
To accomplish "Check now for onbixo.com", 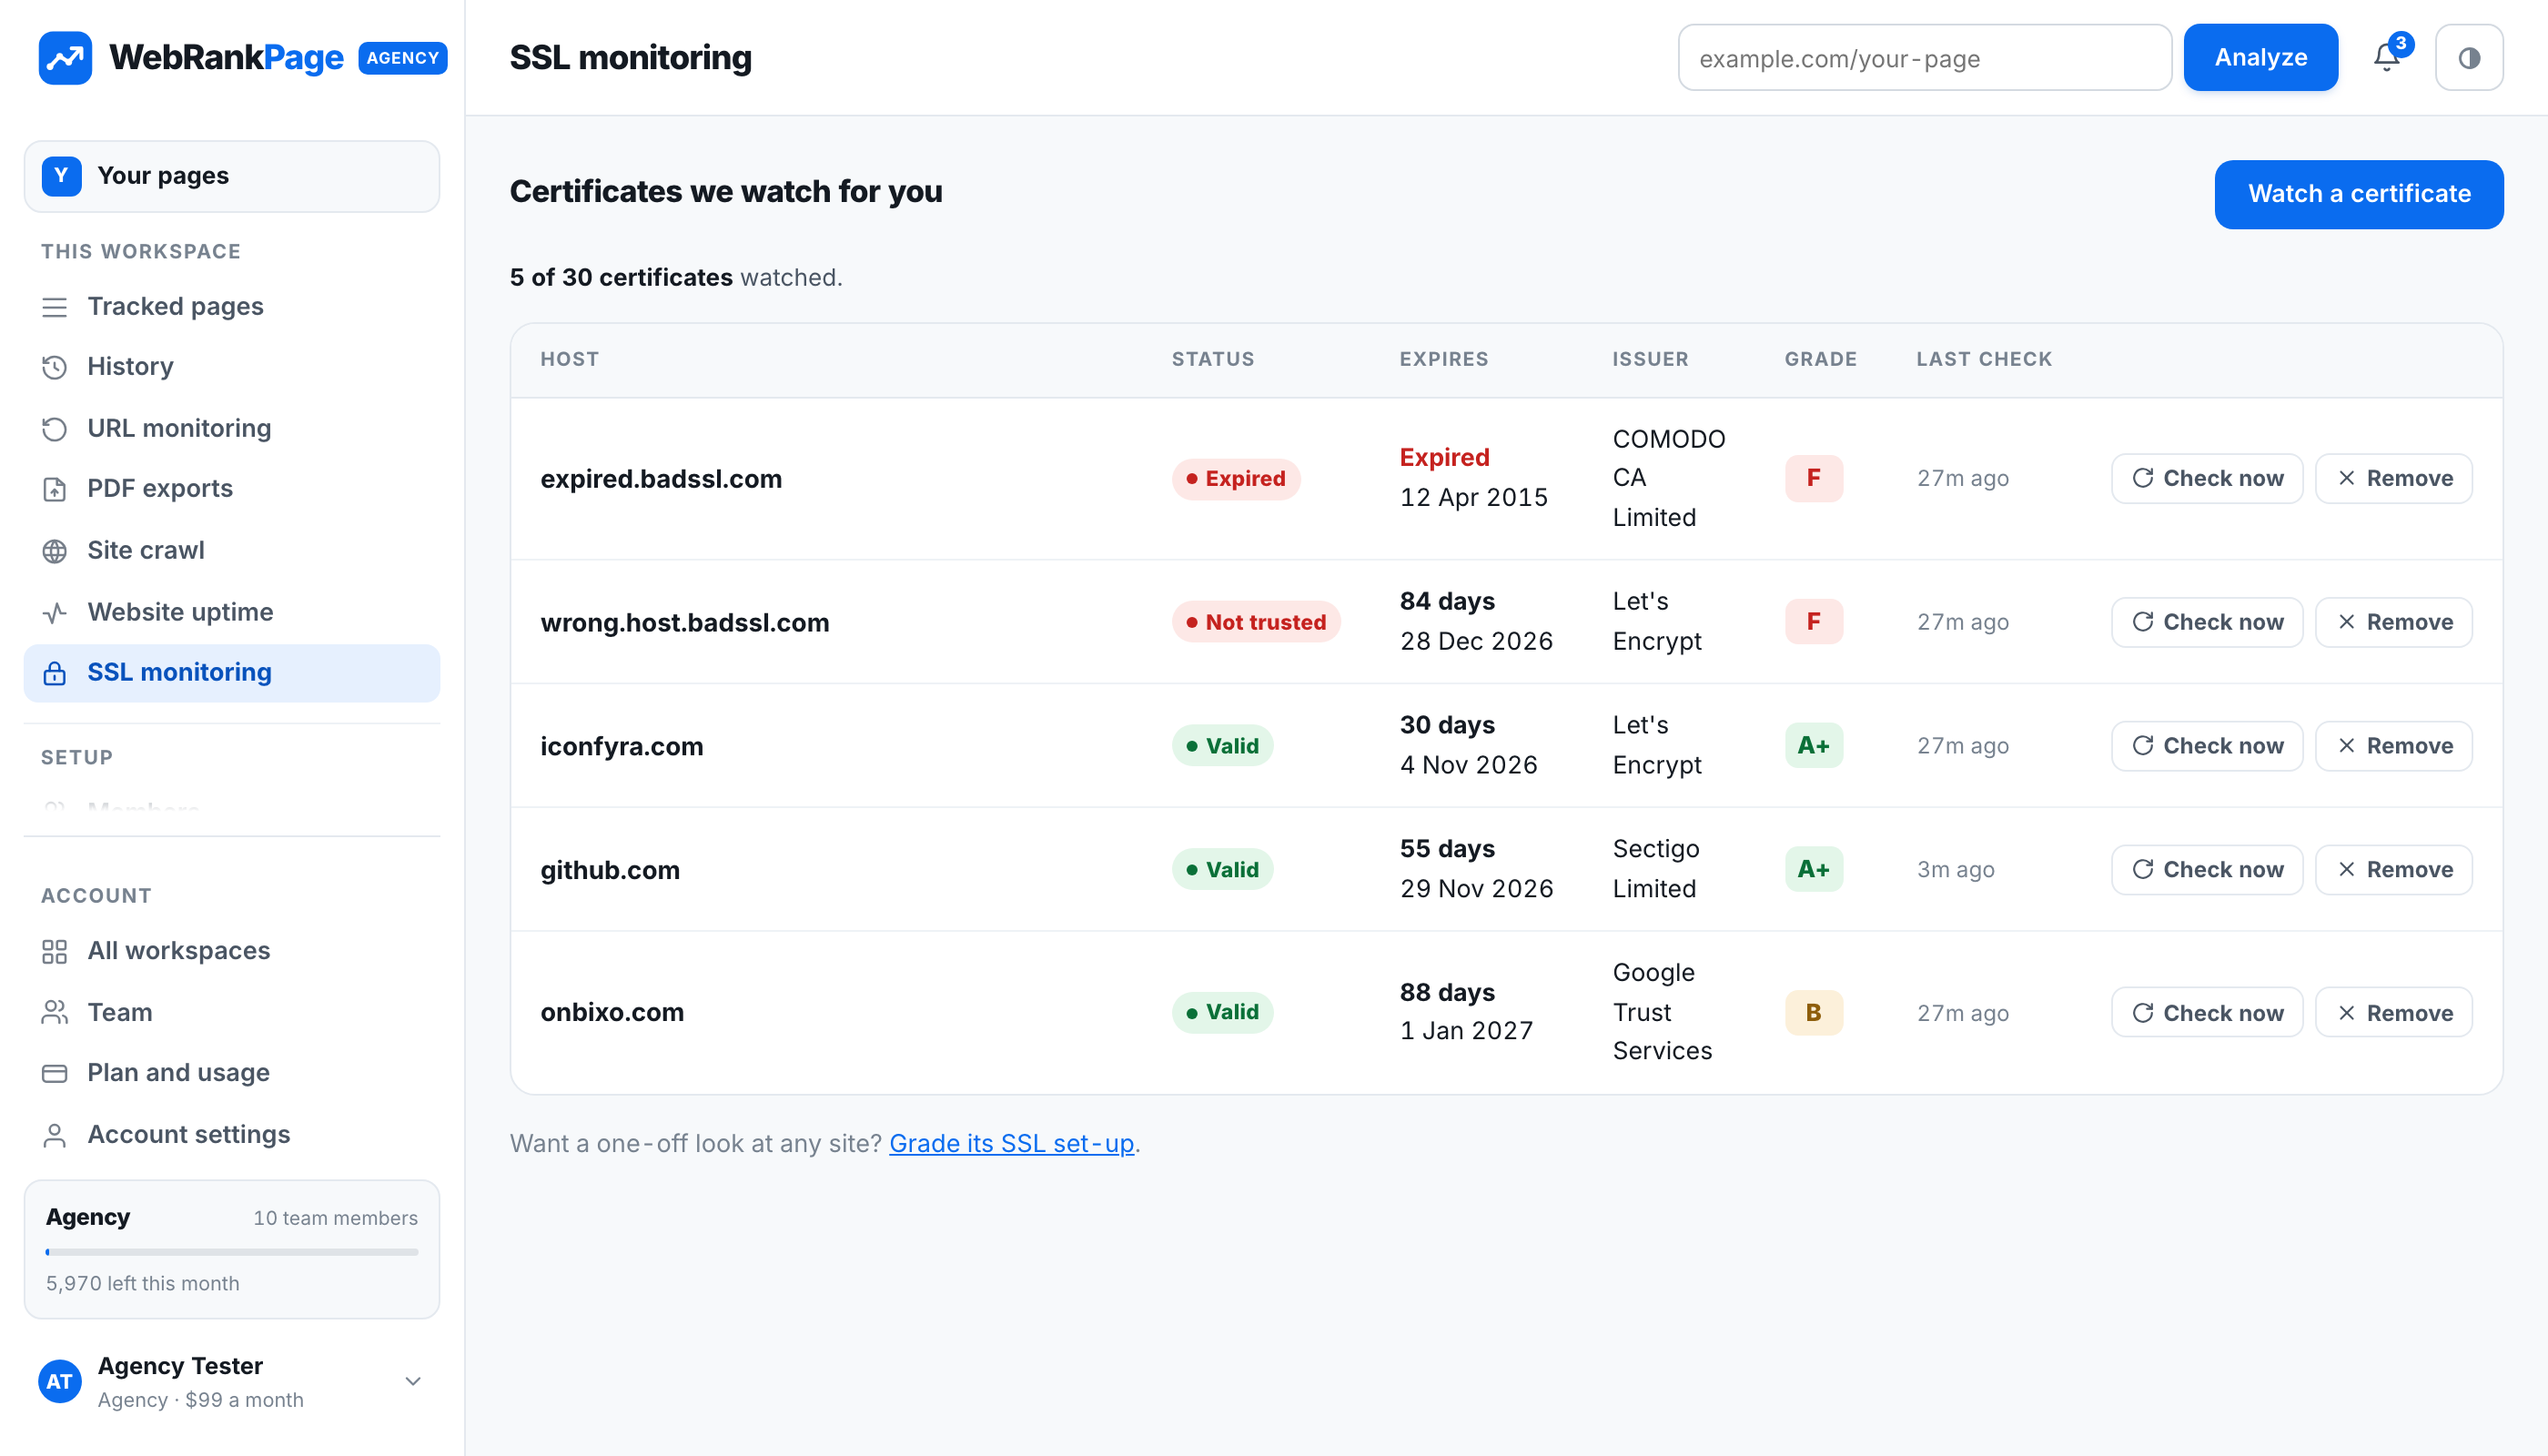I will click(2207, 1013).
